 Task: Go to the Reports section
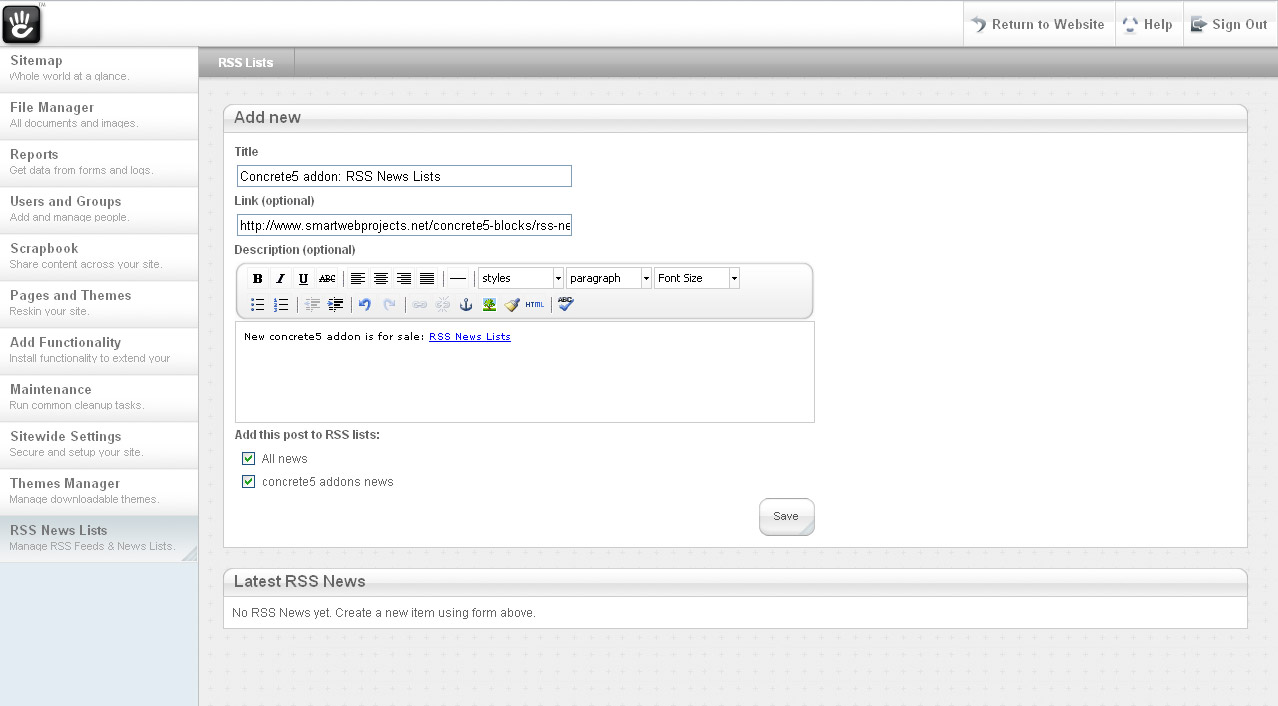99,163
